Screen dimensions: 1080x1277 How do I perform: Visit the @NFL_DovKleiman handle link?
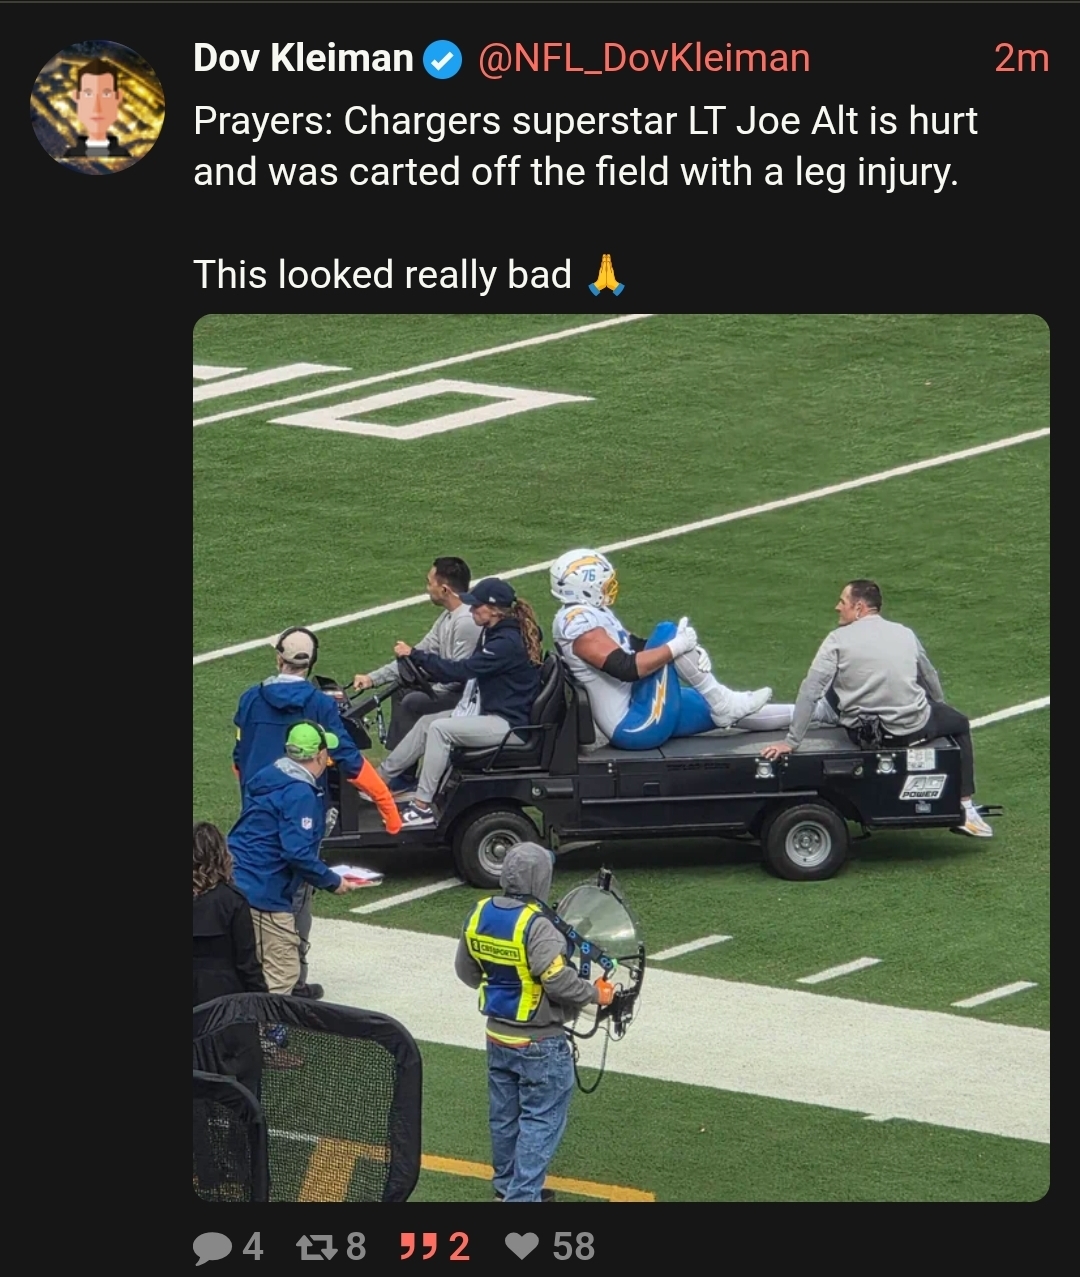tap(644, 59)
